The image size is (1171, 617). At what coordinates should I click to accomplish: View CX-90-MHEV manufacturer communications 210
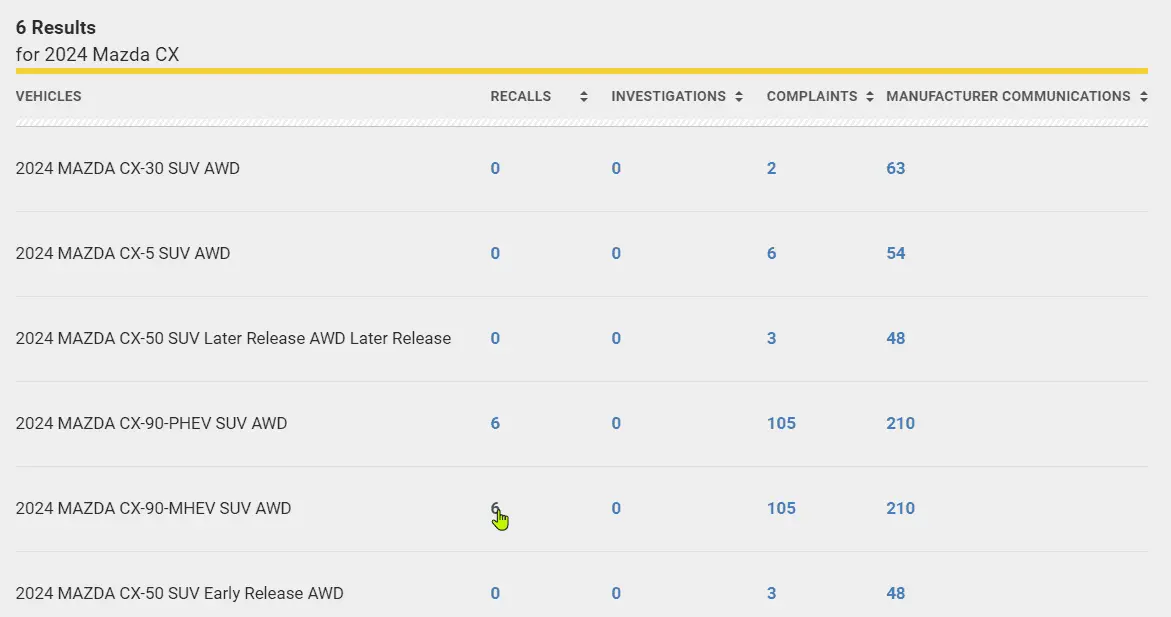point(900,508)
